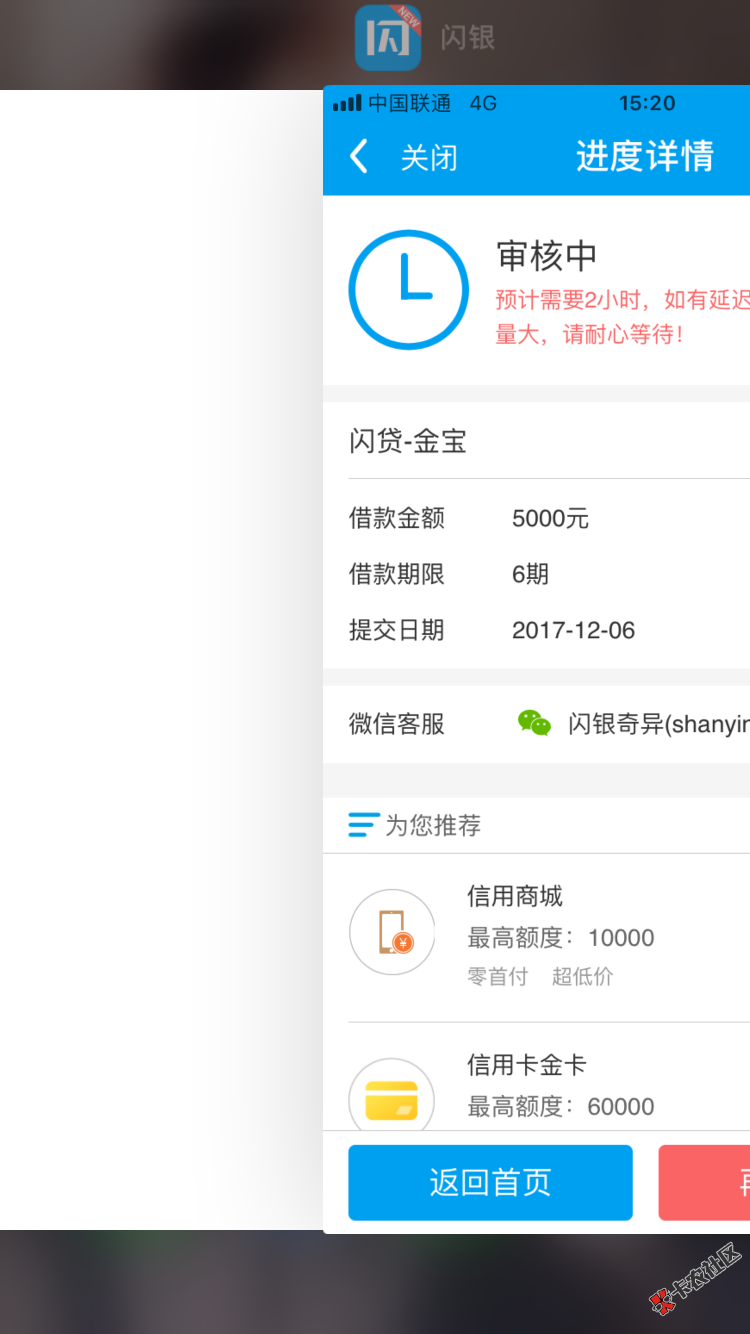
Task: Tap 关闭 to close the page
Action: [x=429, y=158]
